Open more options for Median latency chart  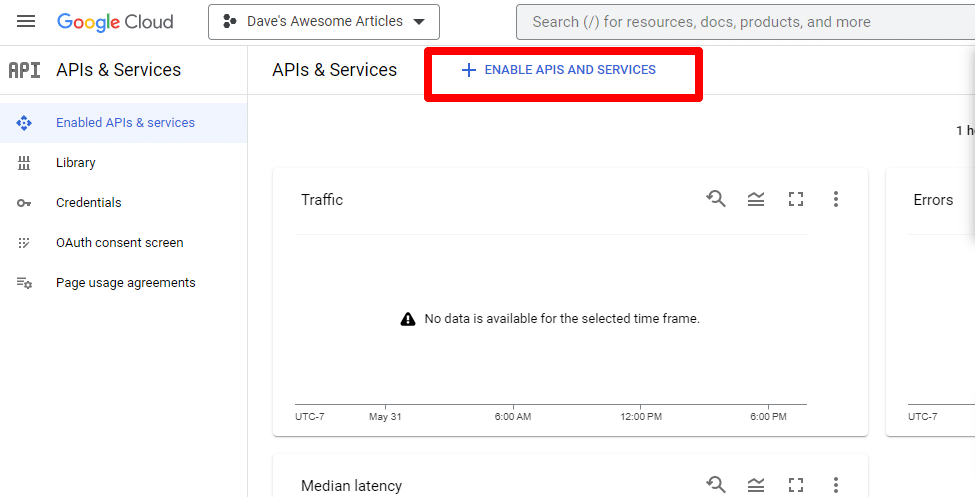click(x=836, y=485)
